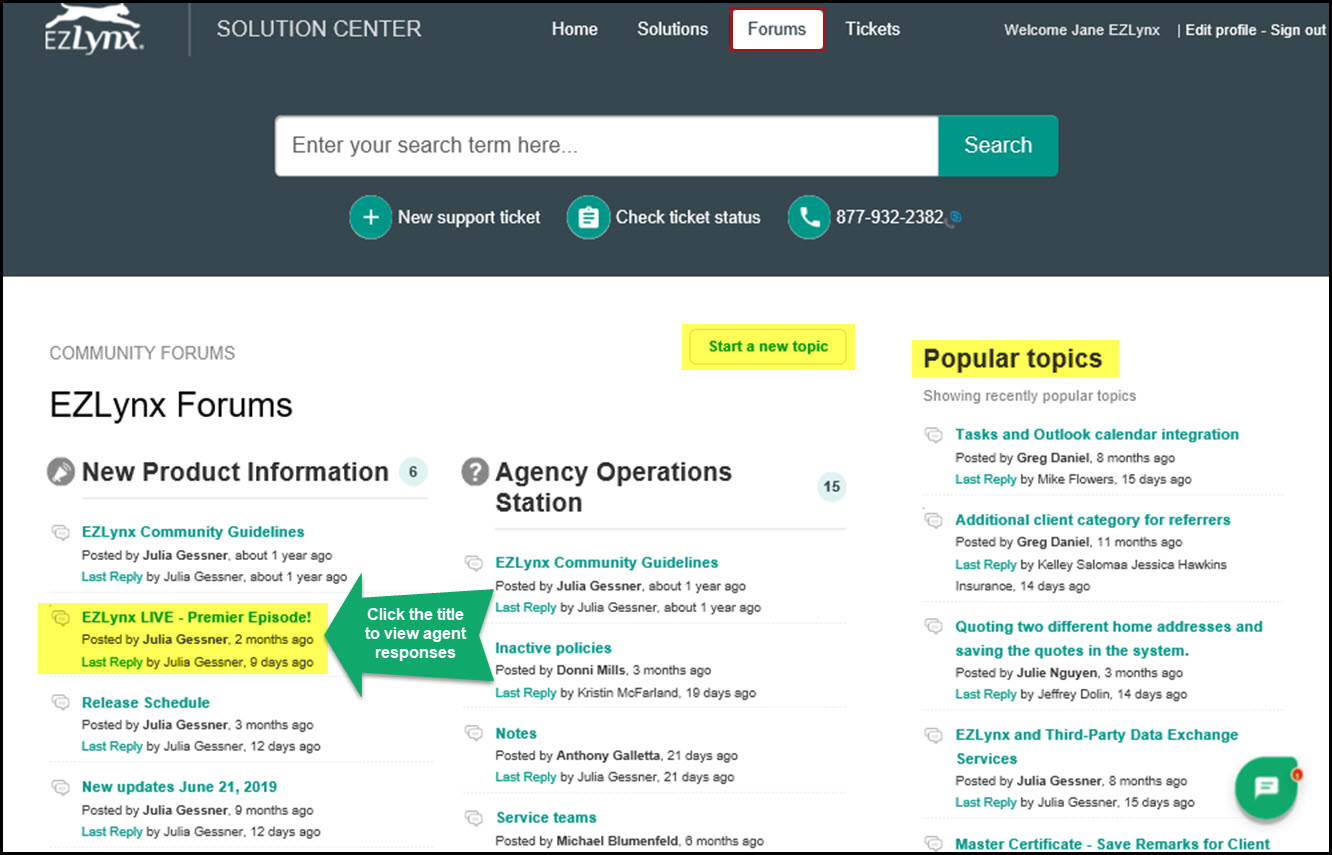Open the chat widget bubble
This screenshot has height=855, width=1332.
[x=1266, y=788]
